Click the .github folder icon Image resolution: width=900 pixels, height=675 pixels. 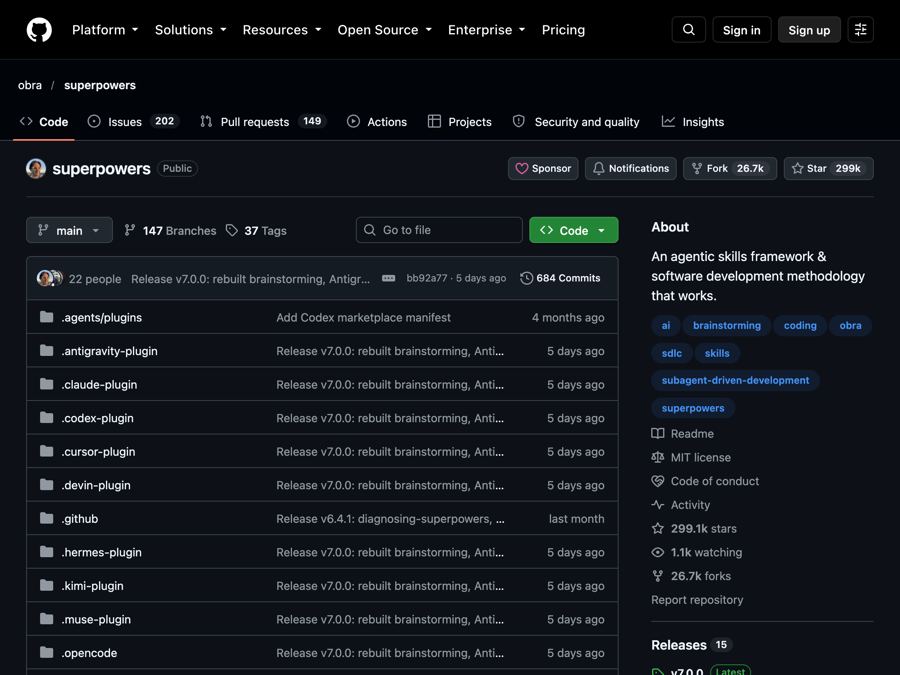pos(46,518)
